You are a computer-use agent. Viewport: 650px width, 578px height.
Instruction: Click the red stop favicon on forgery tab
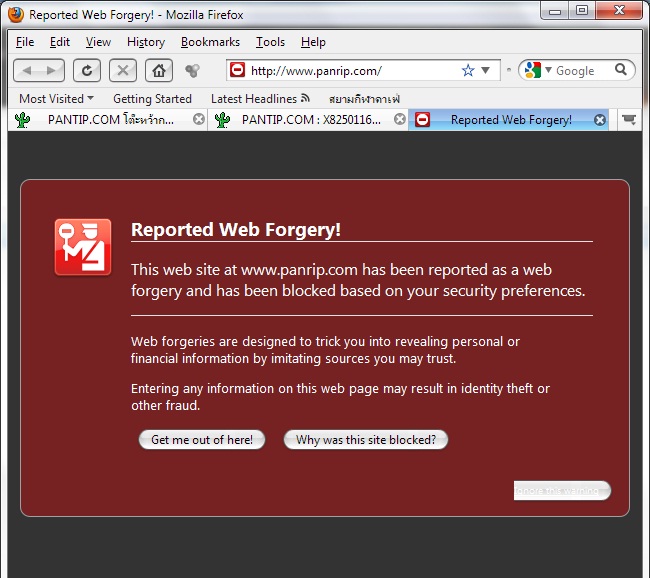point(422,120)
